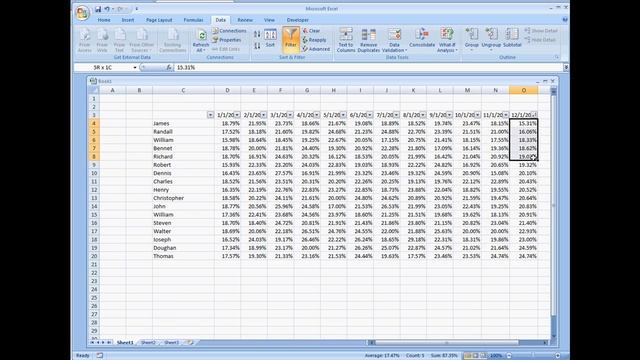Click Show Detail button
The height and width of the screenshot is (360, 640).
[541, 31]
